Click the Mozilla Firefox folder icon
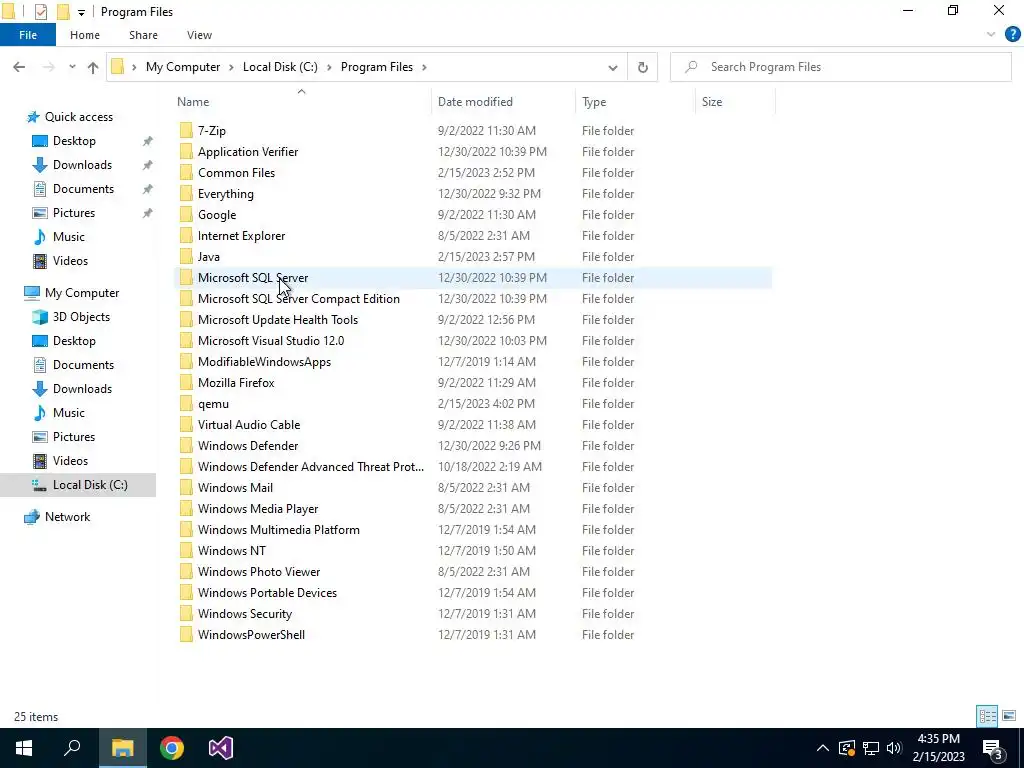 (x=186, y=383)
